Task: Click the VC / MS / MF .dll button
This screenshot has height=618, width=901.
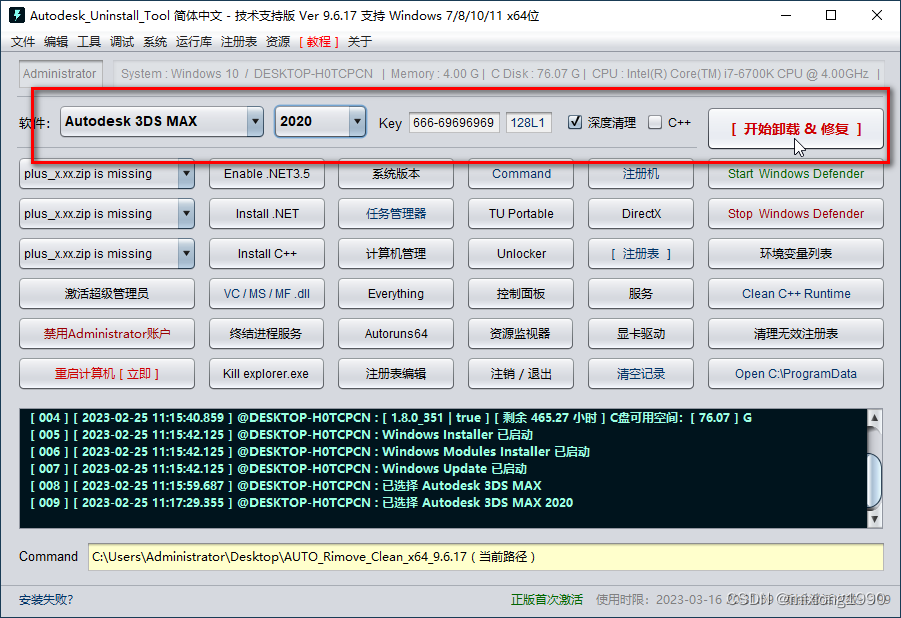Action: tap(267, 294)
